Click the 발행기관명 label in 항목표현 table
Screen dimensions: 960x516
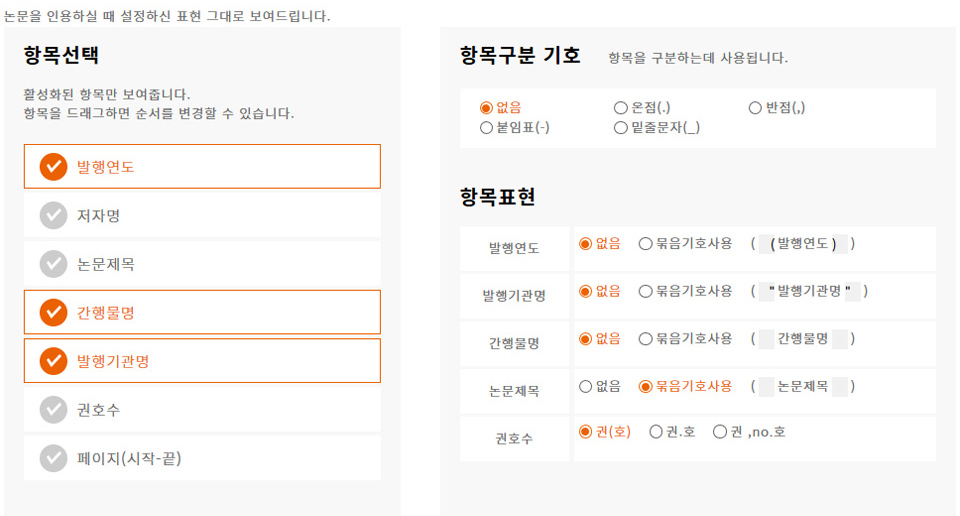514,296
